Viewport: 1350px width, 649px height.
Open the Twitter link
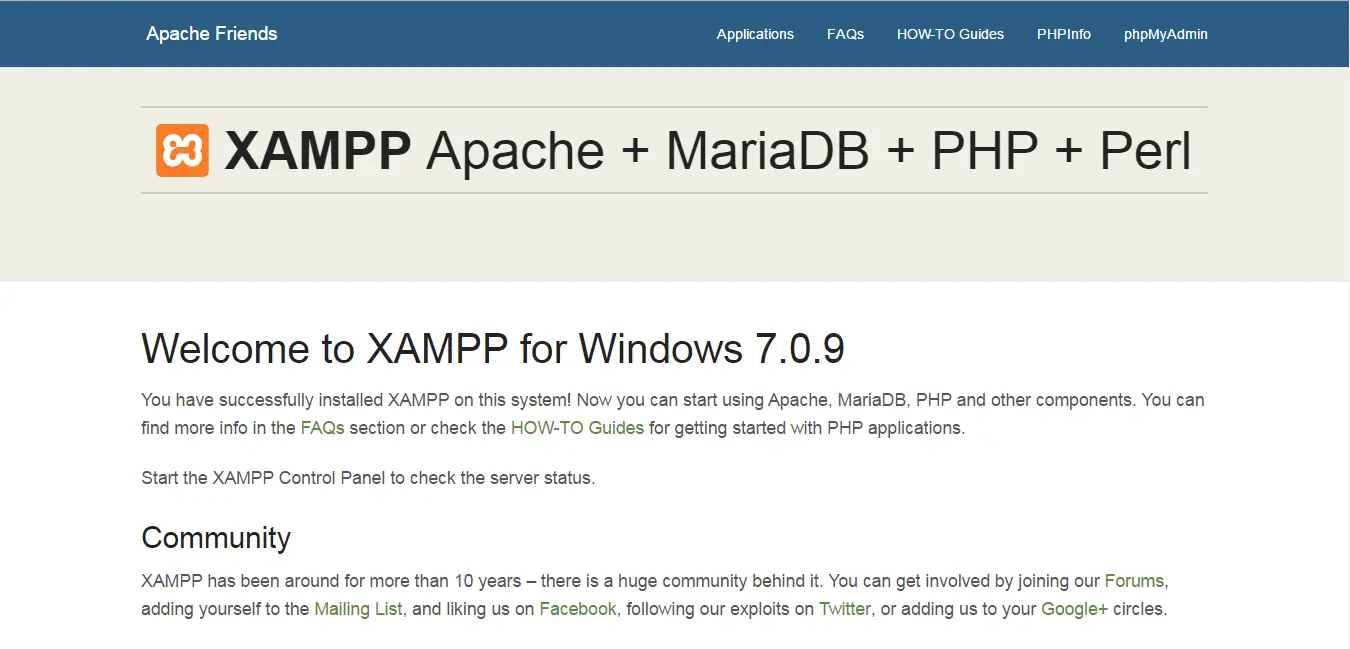click(x=845, y=608)
